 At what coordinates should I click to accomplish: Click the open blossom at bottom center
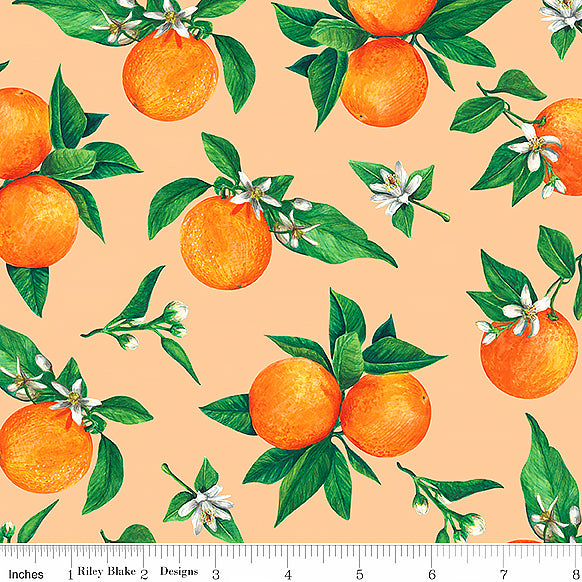(205, 507)
